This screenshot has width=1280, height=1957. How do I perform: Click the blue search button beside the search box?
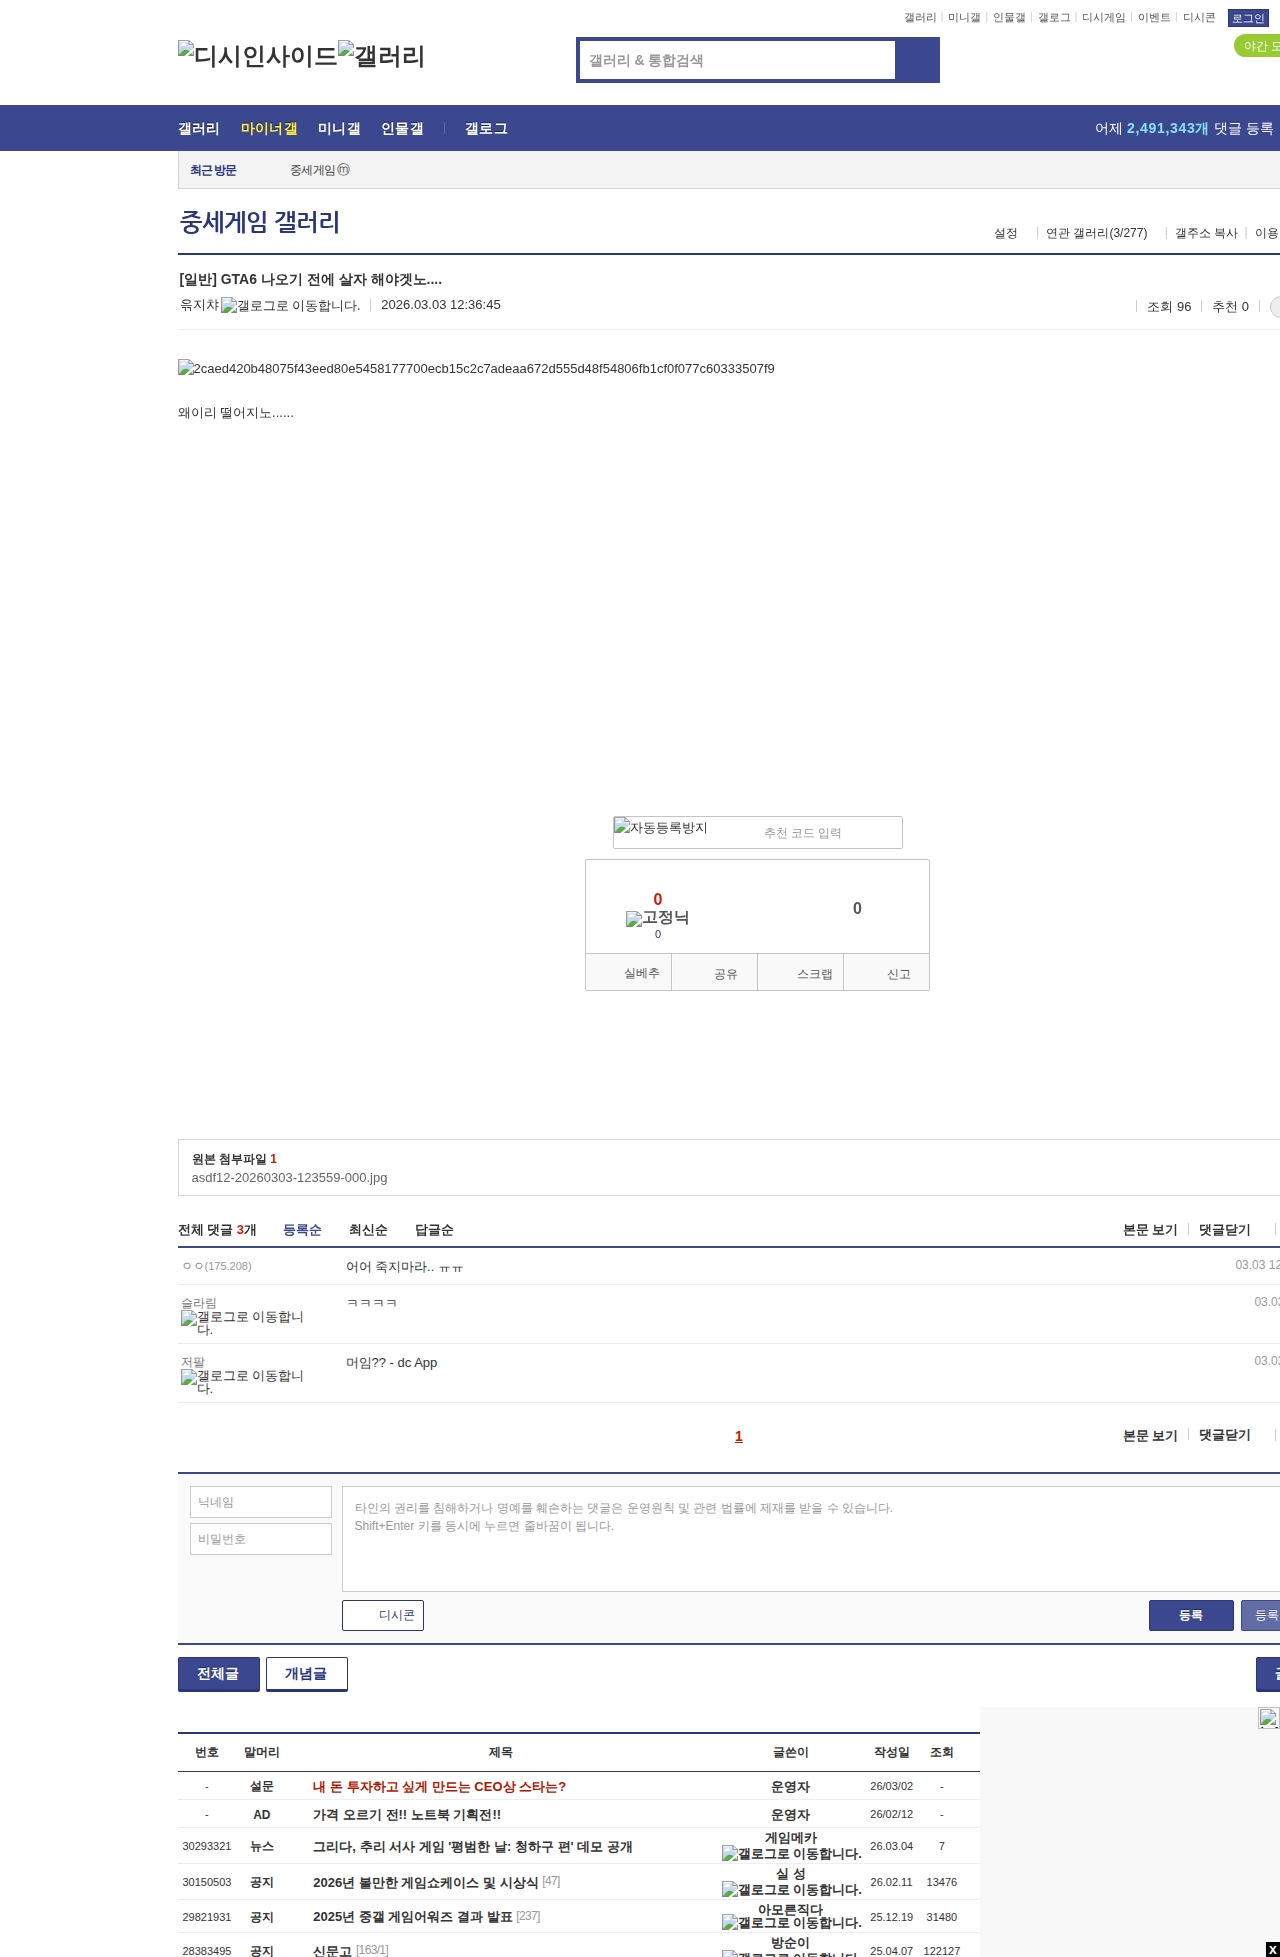click(x=918, y=60)
